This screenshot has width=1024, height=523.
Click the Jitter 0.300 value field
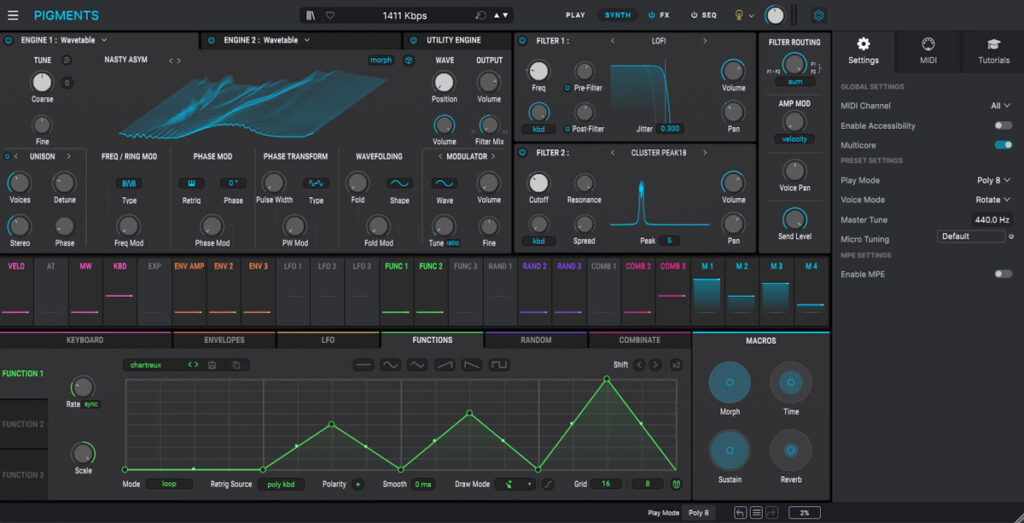[669, 129]
